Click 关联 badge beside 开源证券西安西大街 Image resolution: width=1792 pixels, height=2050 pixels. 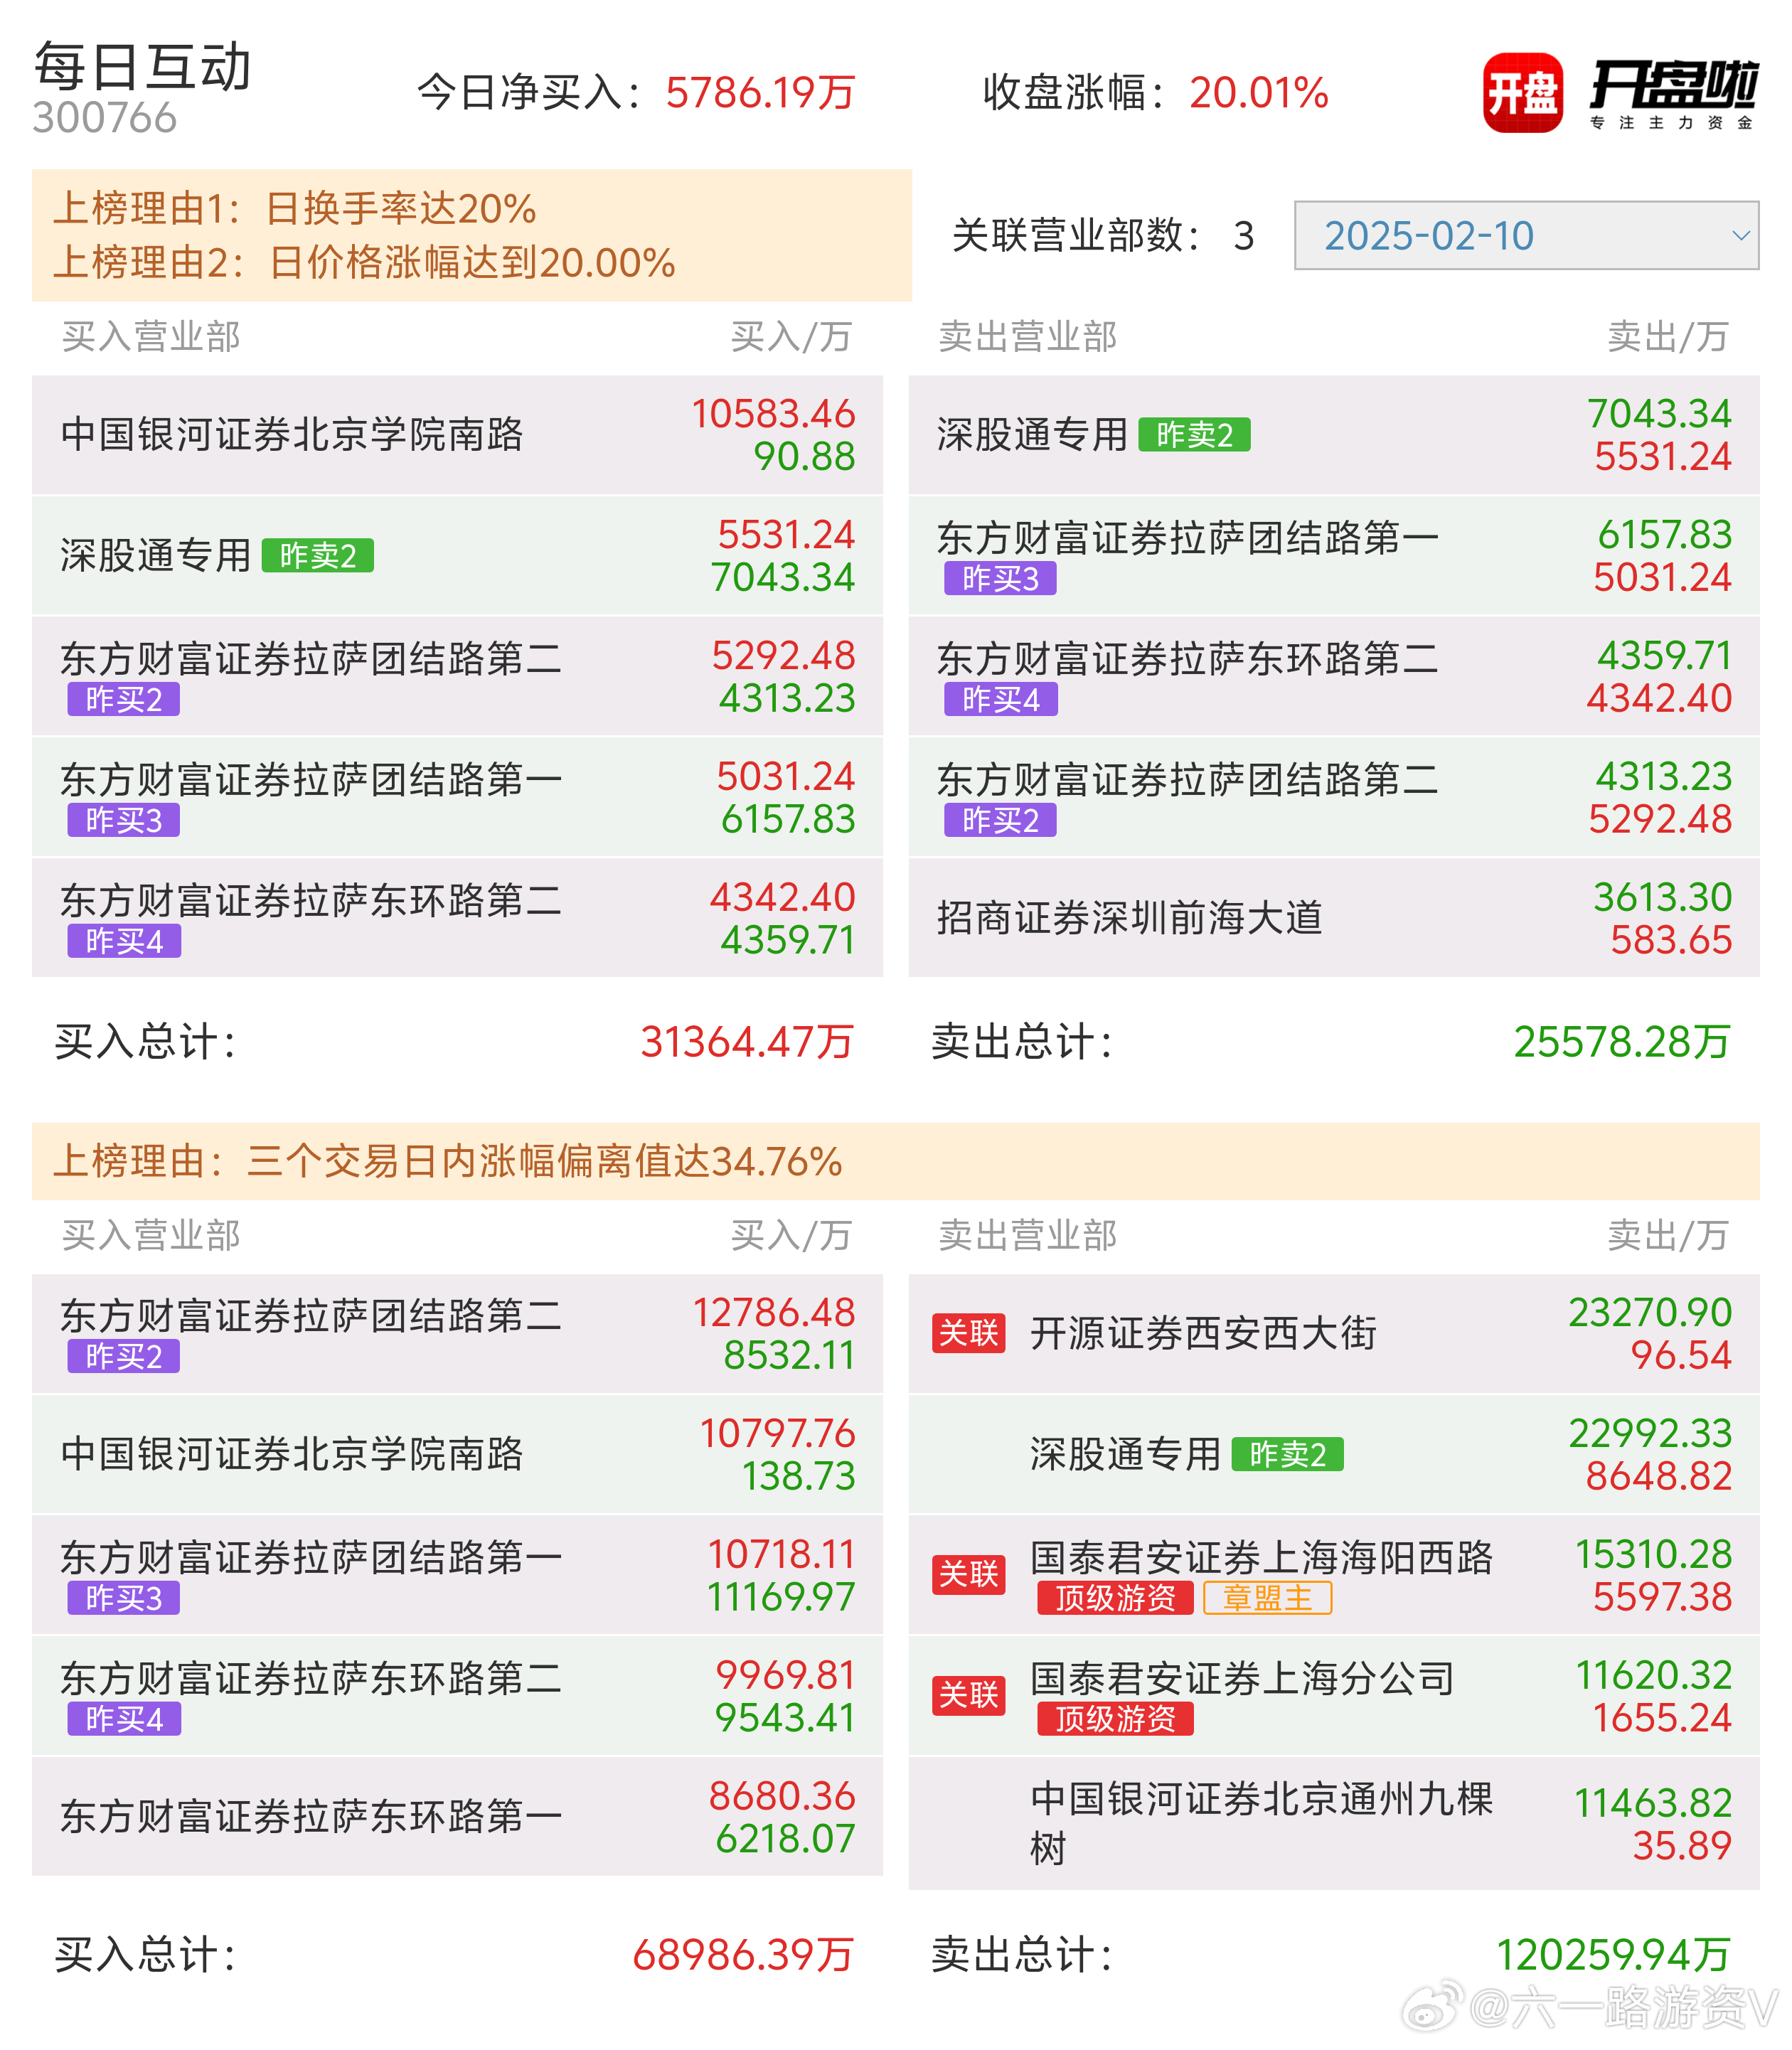968,1333
